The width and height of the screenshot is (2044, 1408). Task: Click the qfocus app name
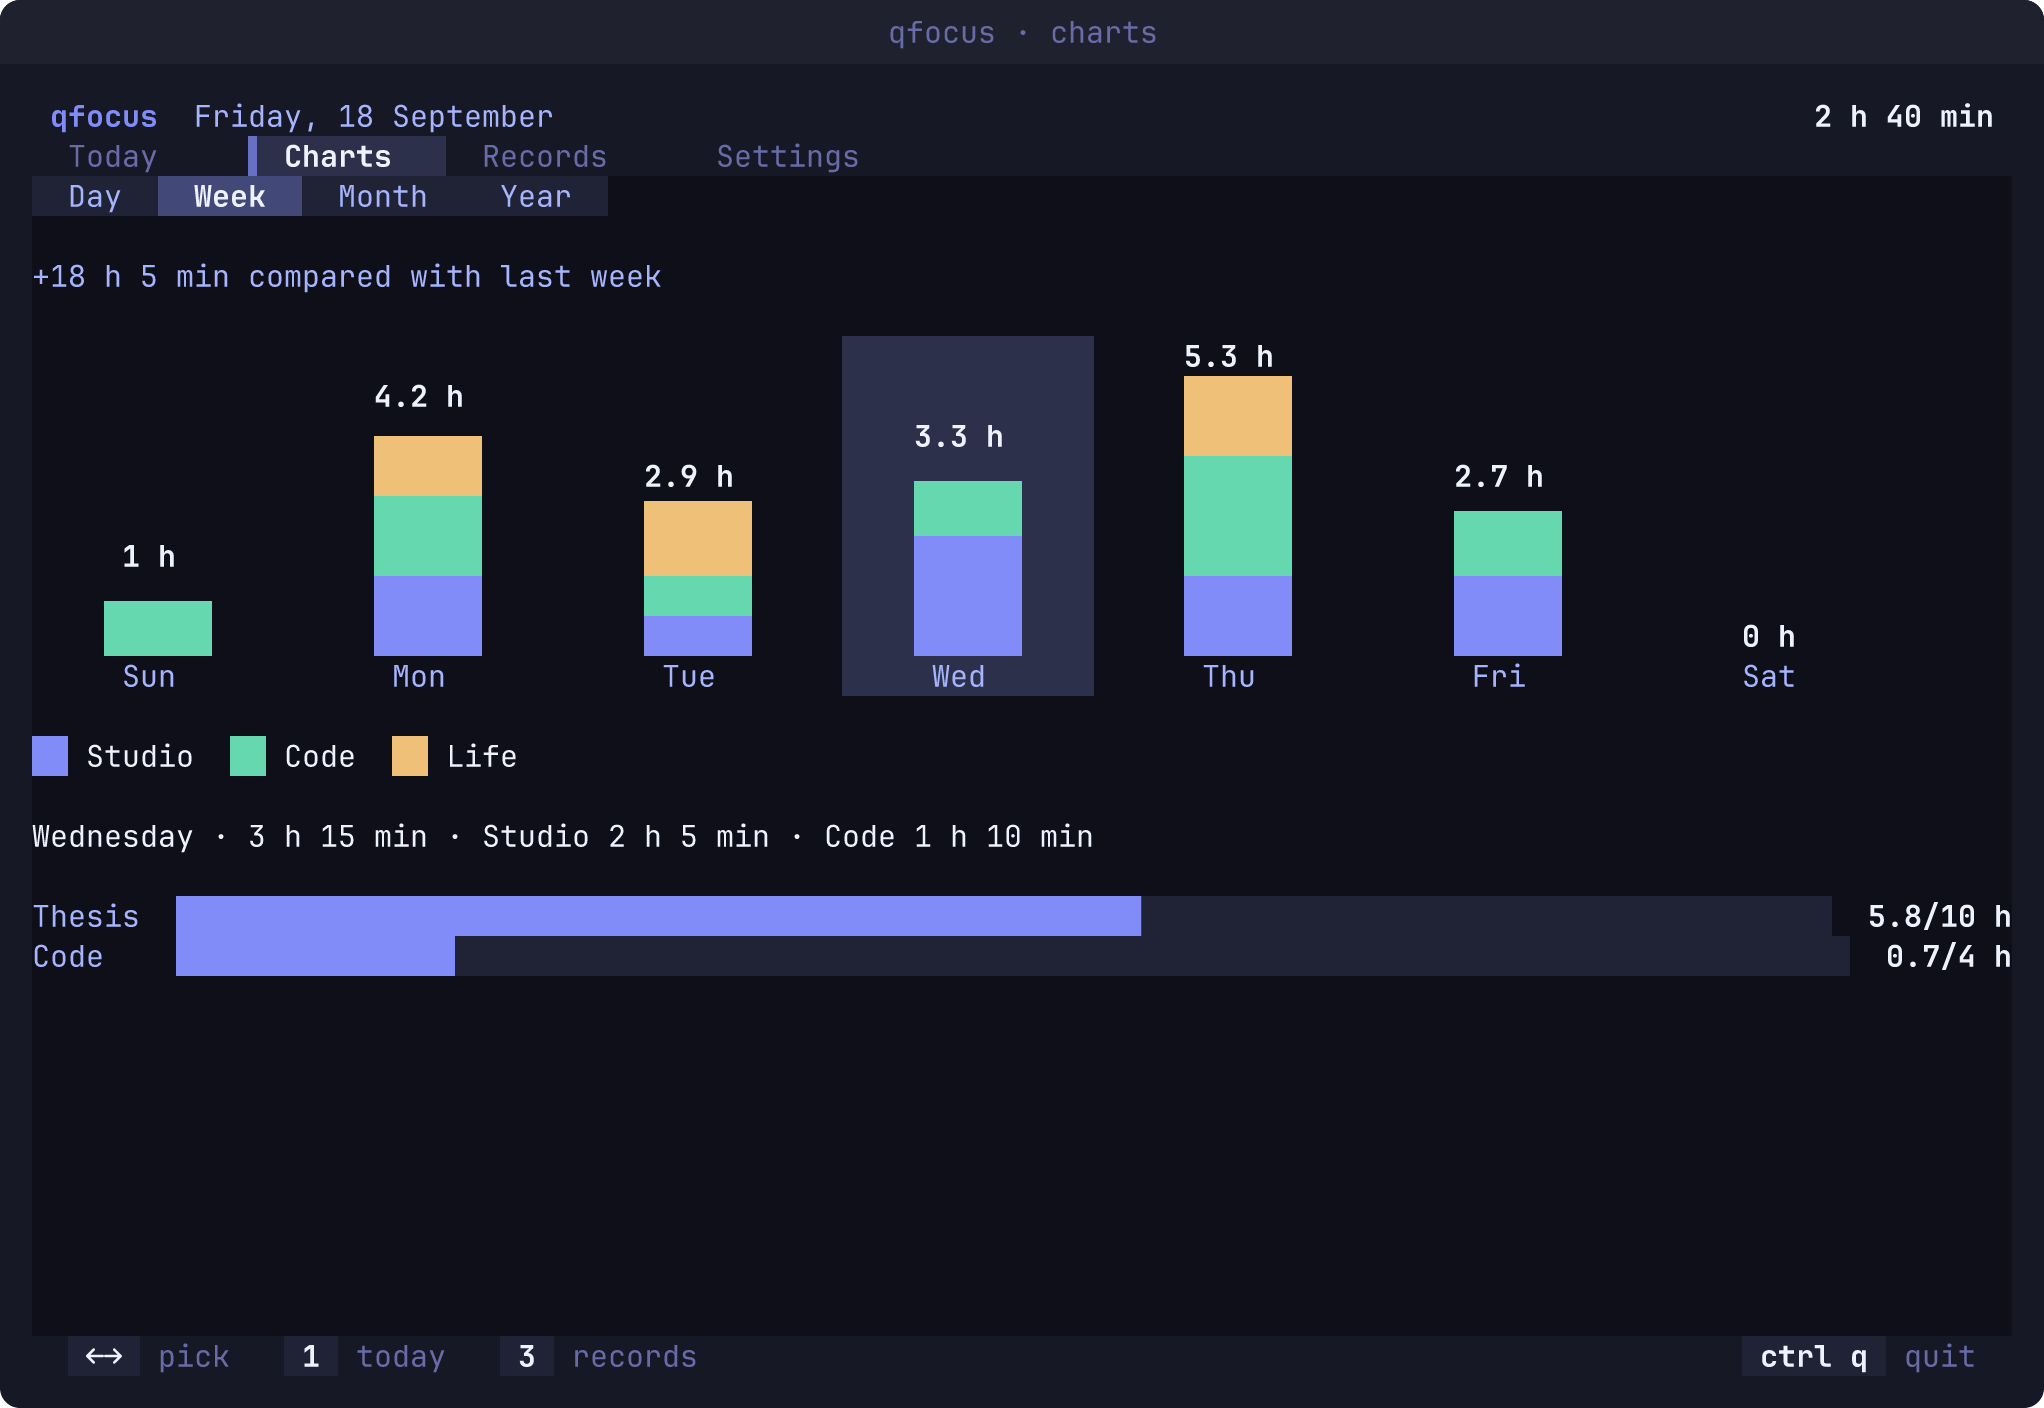(104, 117)
